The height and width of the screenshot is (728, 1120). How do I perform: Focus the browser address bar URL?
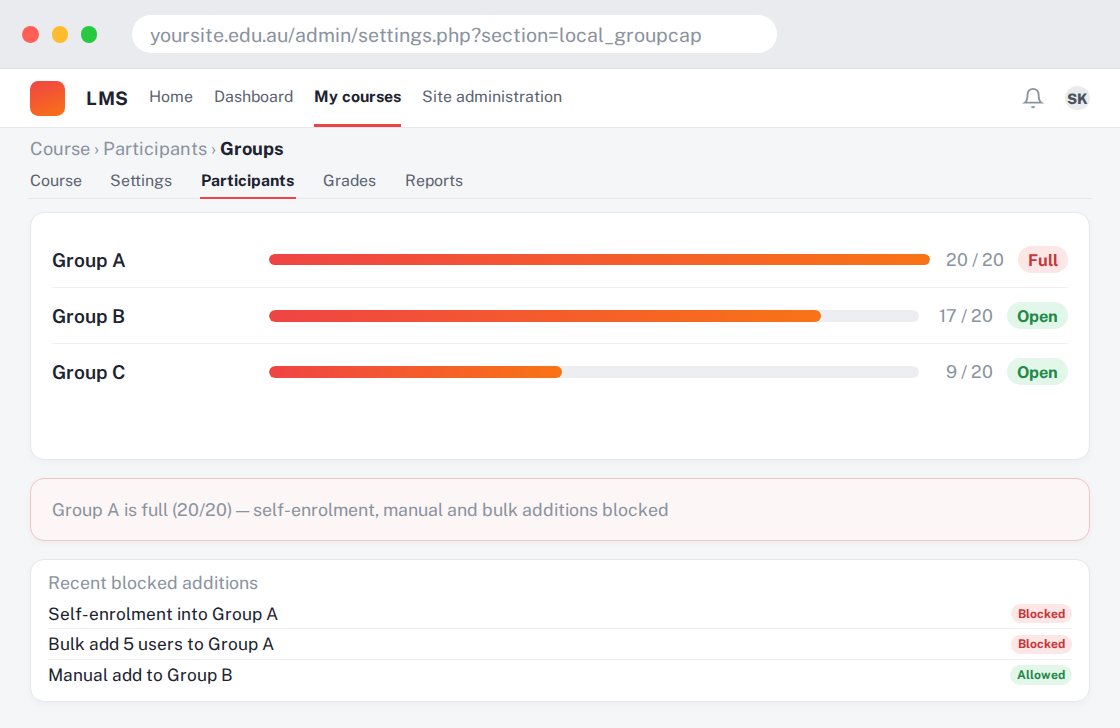(454, 34)
